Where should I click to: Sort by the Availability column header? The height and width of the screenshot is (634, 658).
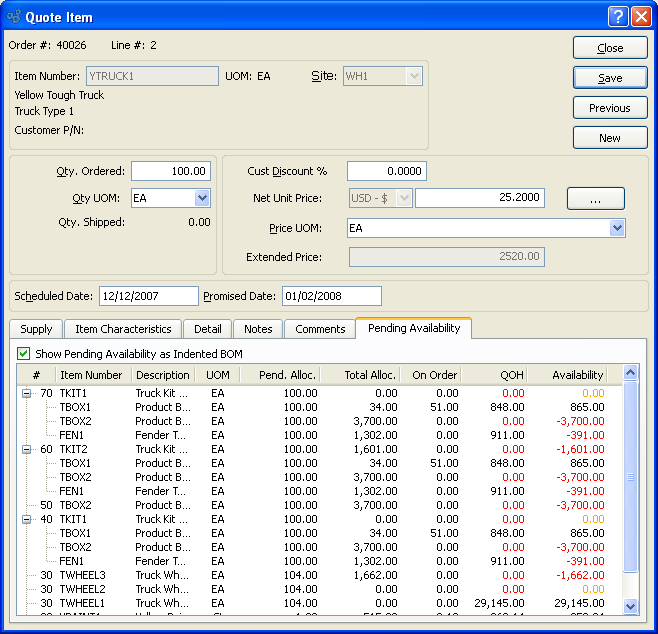pos(577,375)
